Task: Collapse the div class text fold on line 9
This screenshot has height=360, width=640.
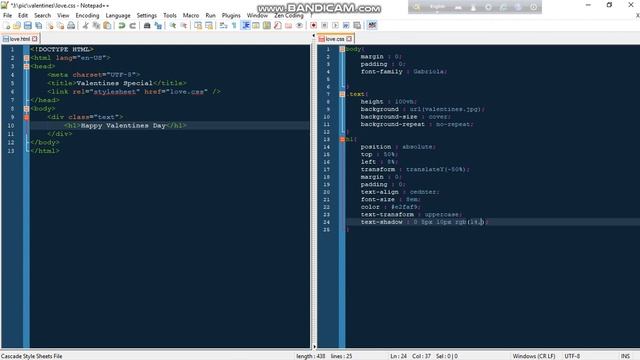Action: (x=27, y=117)
